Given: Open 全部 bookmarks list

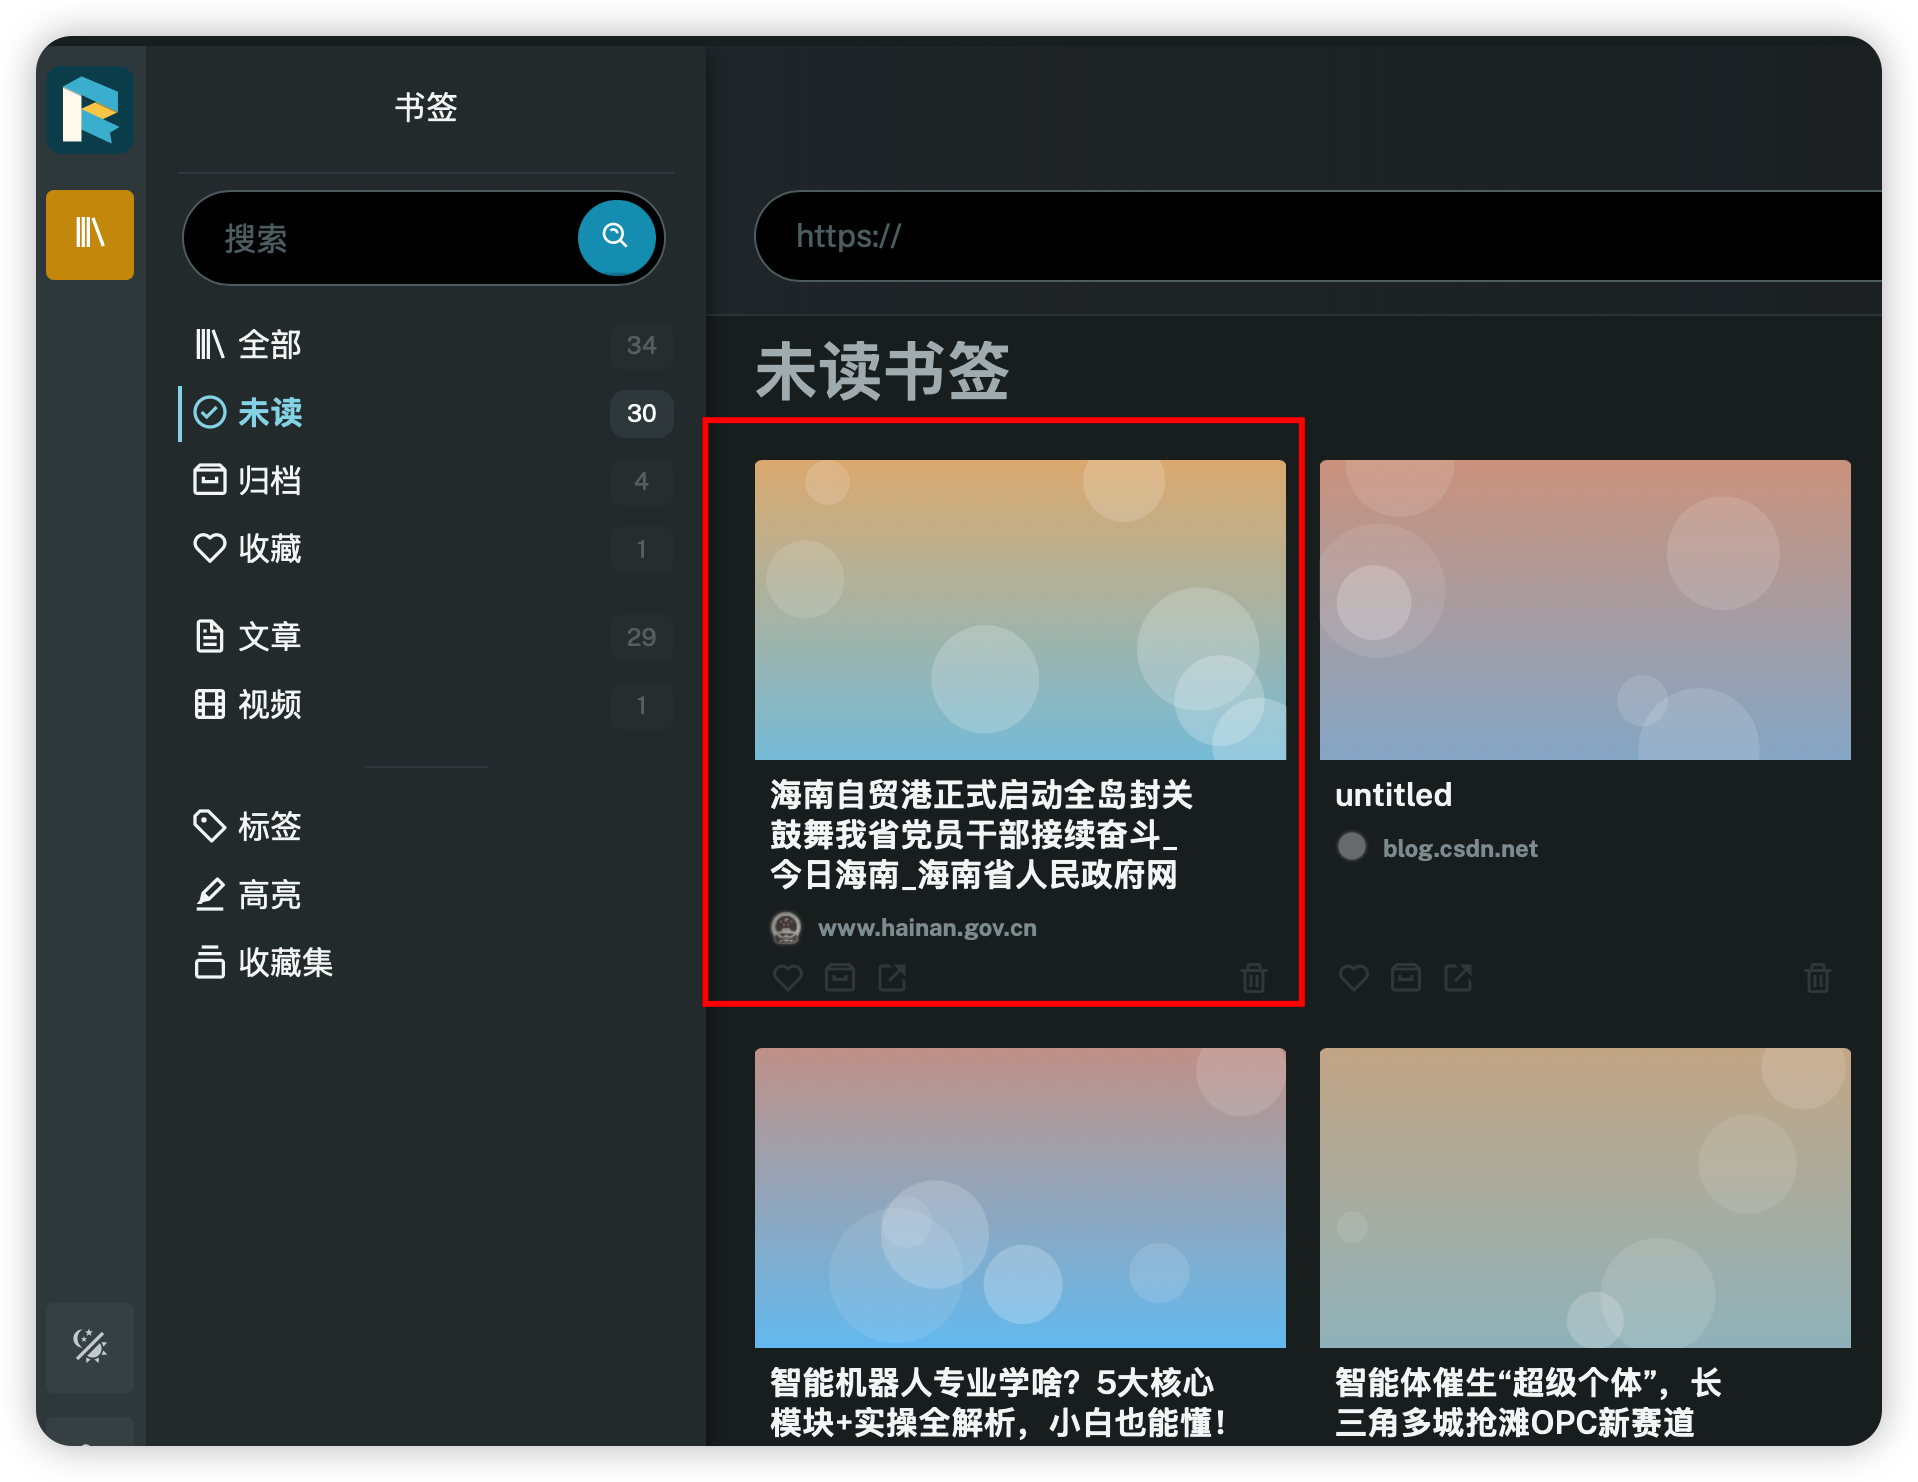Looking at the screenshot, I should pyautogui.click(x=426, y=345).
